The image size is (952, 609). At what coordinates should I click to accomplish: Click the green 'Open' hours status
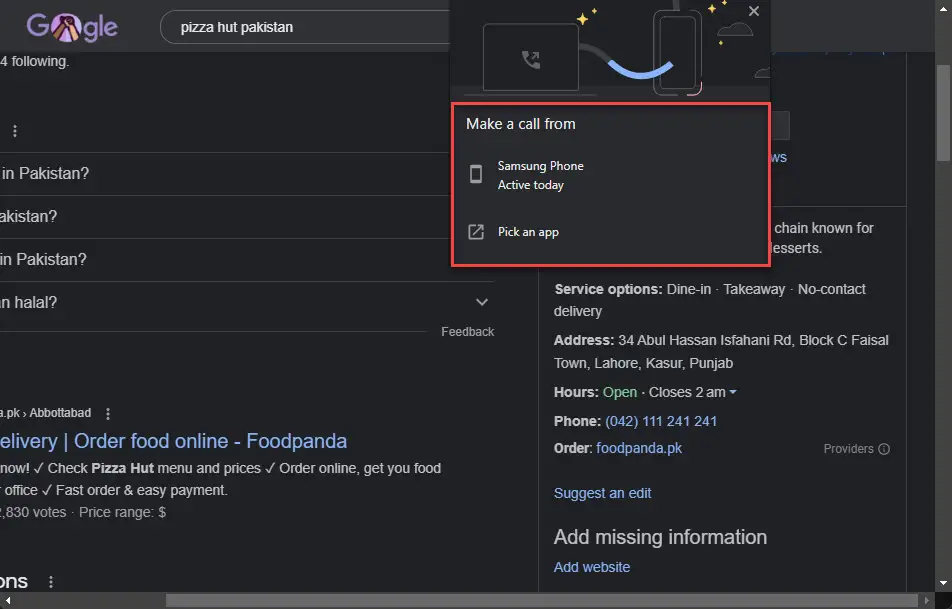pos(620,392)
